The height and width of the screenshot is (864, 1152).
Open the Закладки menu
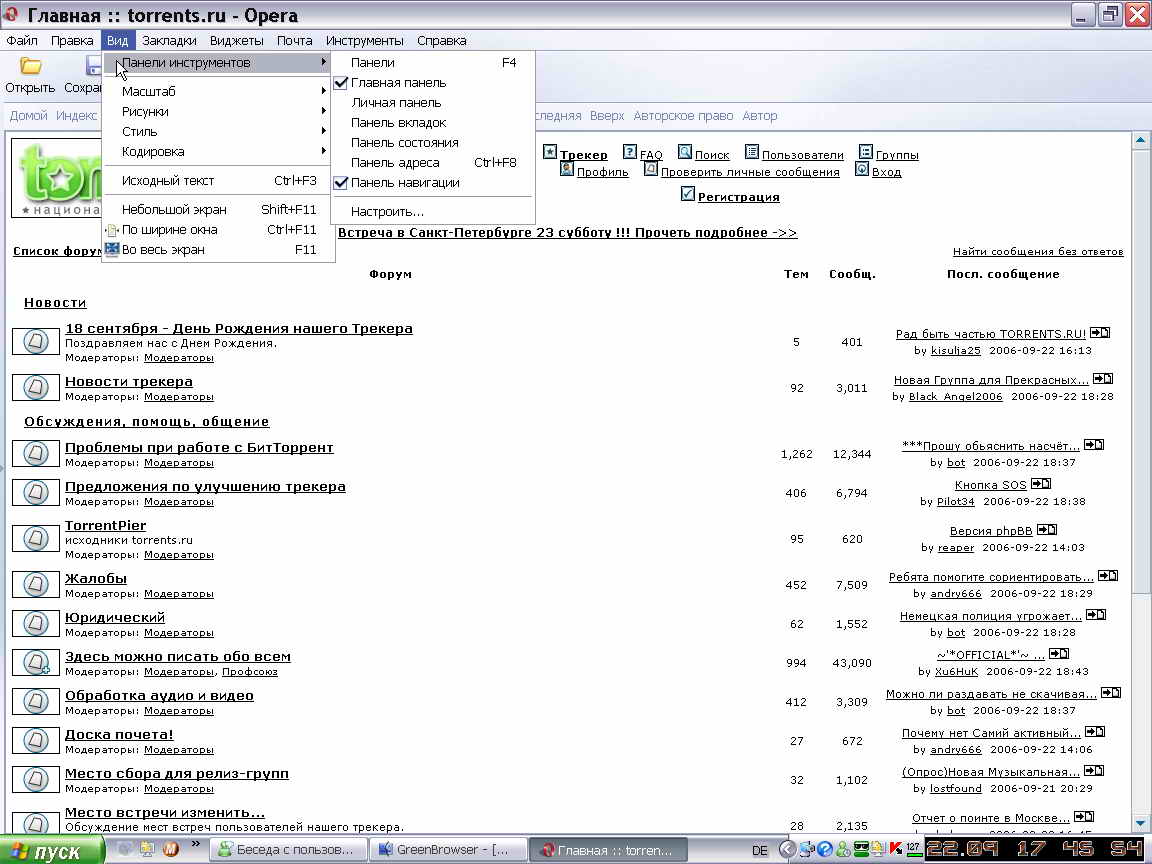coord(169,40)
